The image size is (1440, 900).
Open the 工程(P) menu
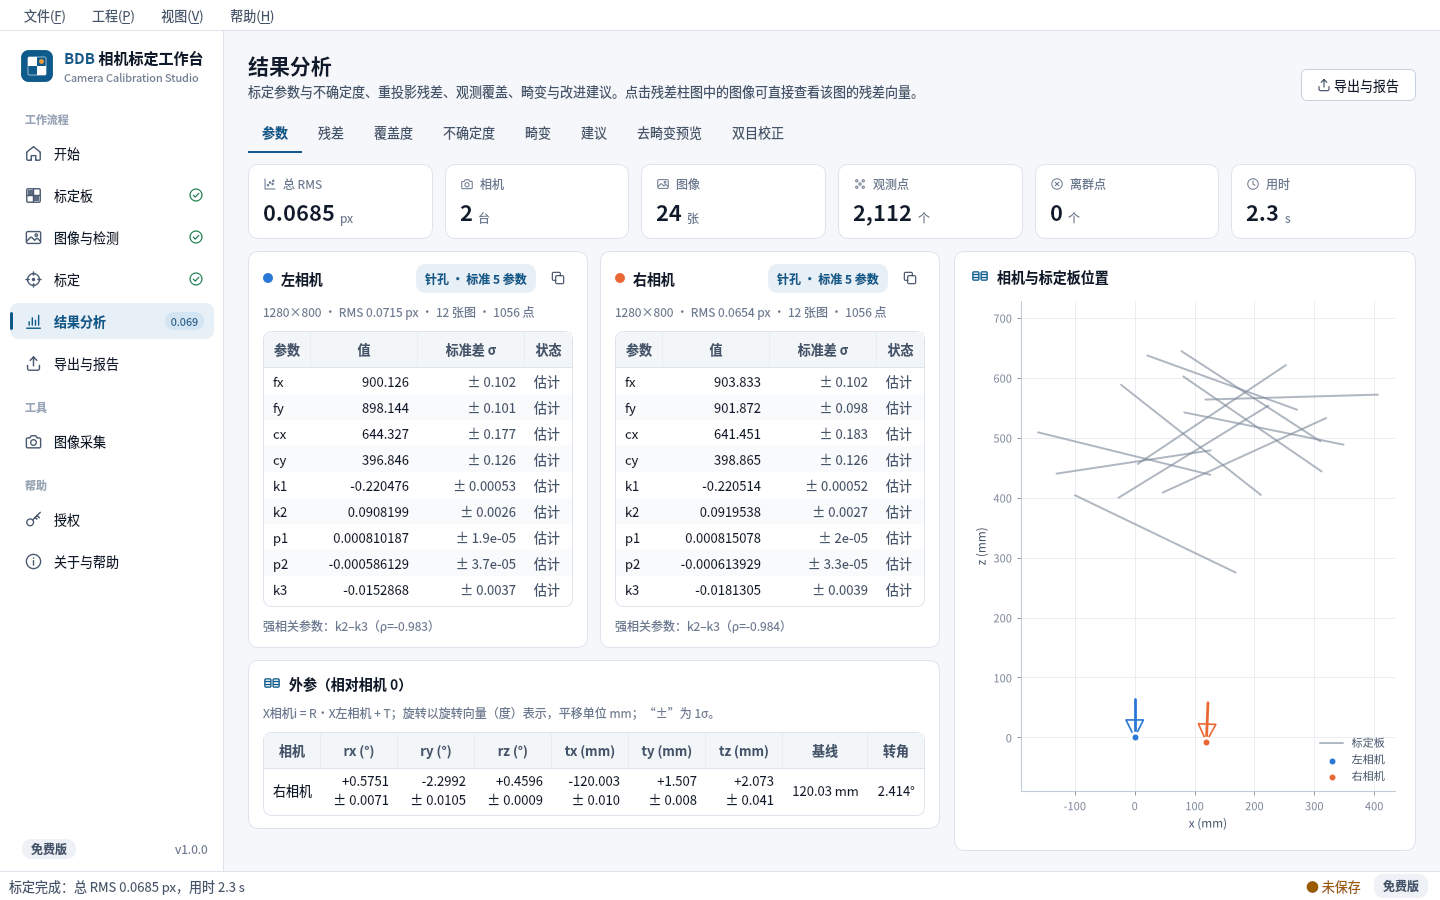coord(113,16)
